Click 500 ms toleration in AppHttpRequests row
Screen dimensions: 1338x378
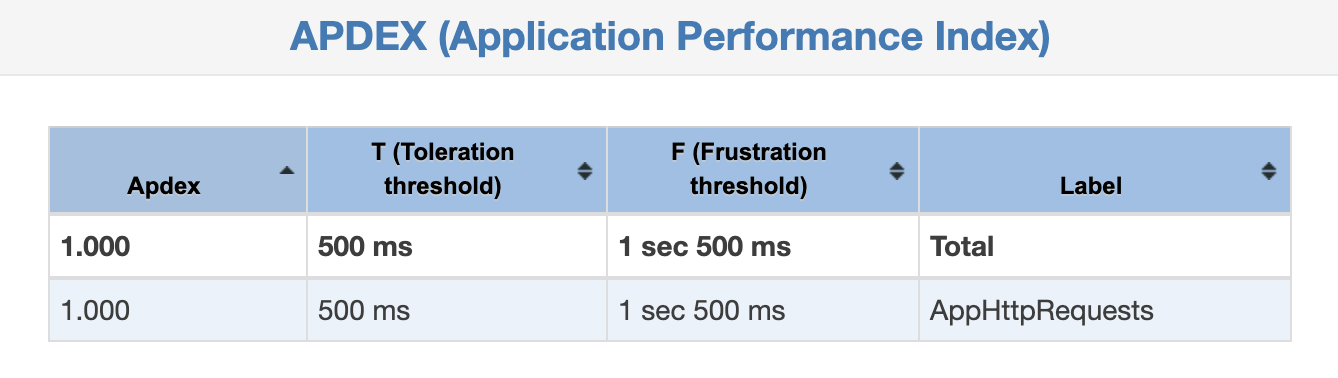coord(364,311)
